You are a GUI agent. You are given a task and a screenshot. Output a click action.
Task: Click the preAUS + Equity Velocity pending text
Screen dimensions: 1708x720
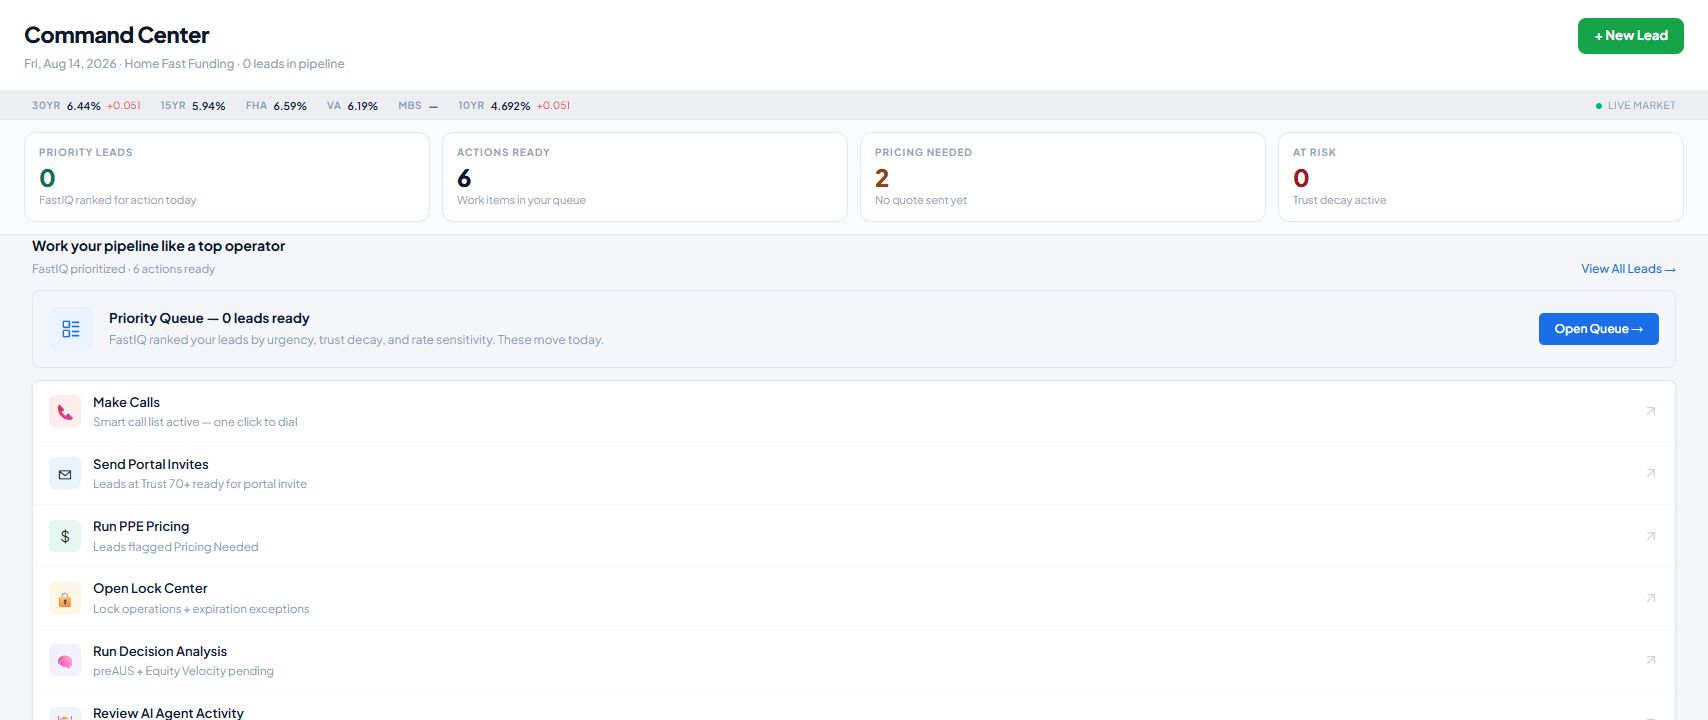pos(183,671)
